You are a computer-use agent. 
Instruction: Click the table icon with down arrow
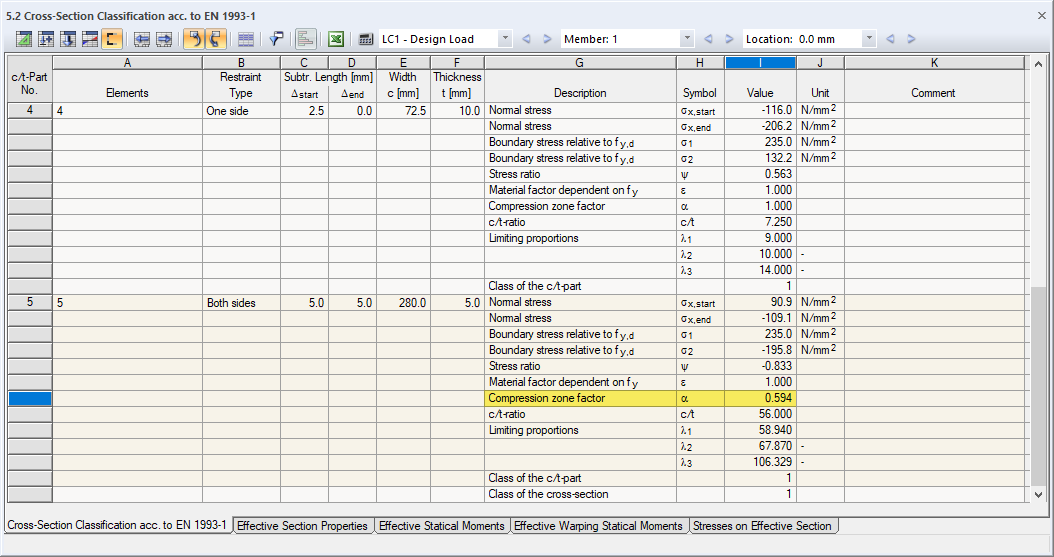pos(68,40)
